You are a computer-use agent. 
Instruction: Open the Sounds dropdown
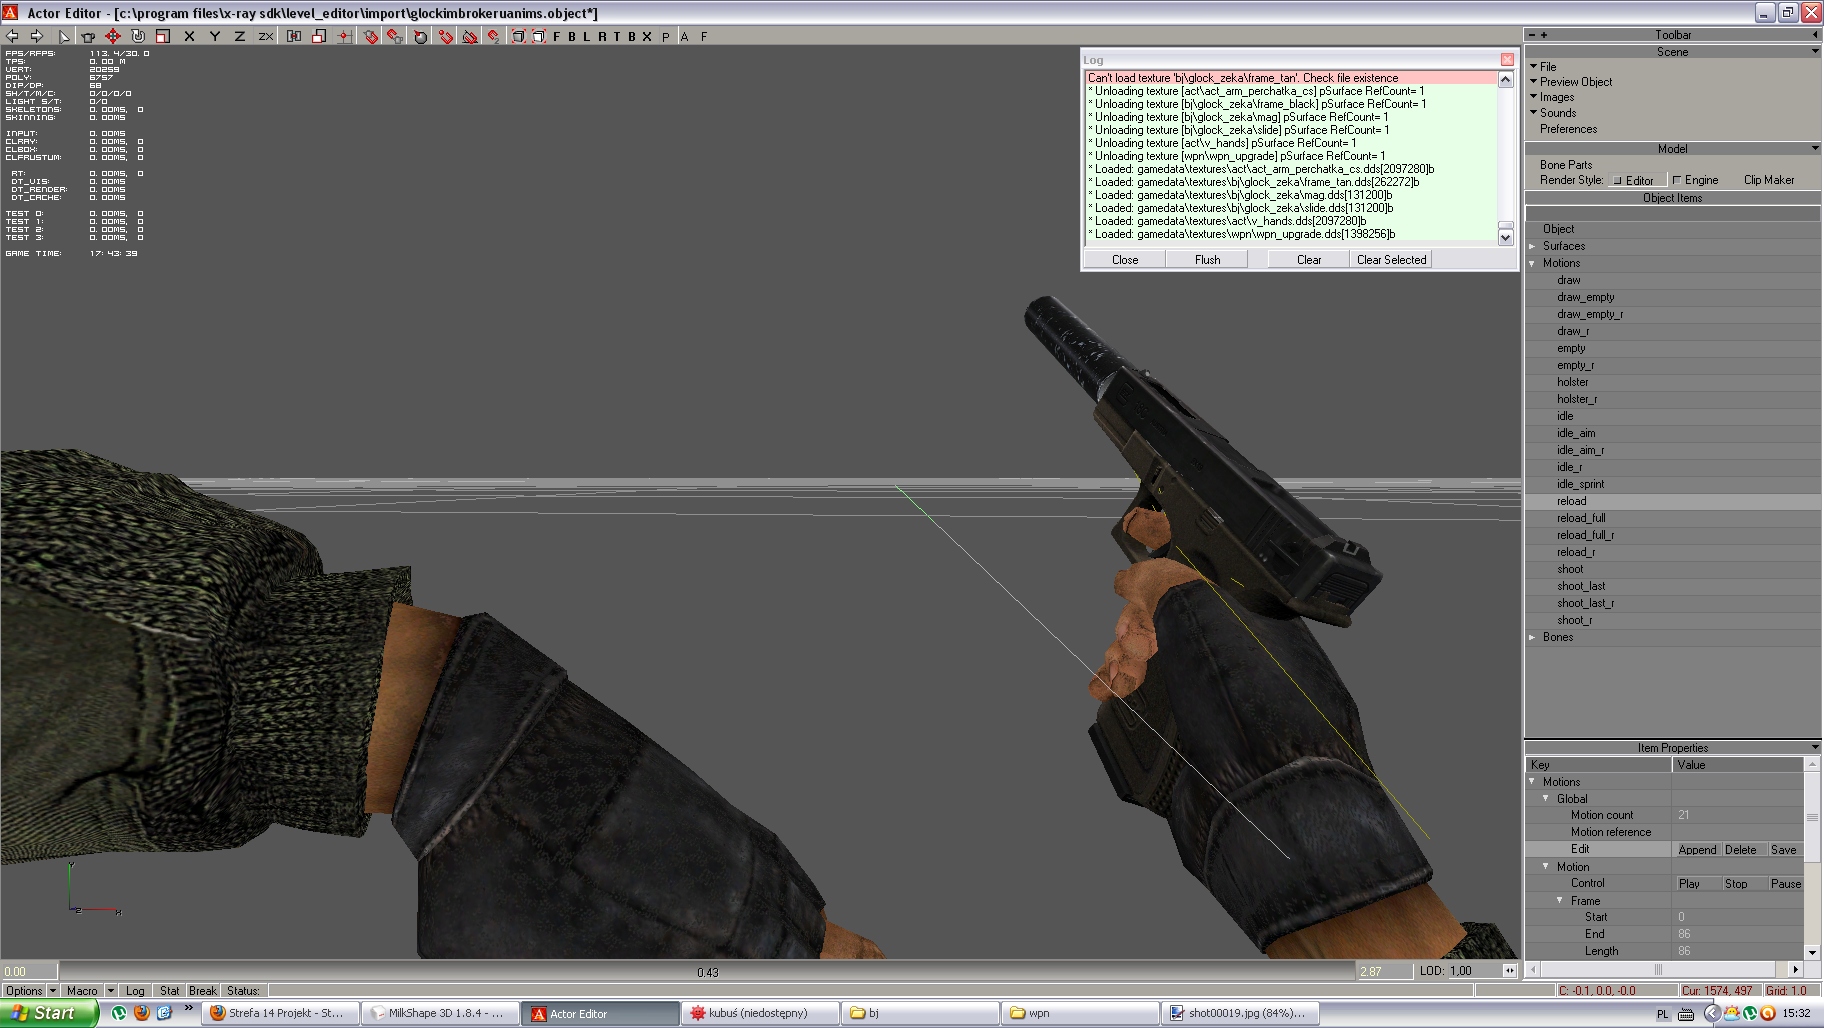pyautogui.click(x=1553, y=113)
